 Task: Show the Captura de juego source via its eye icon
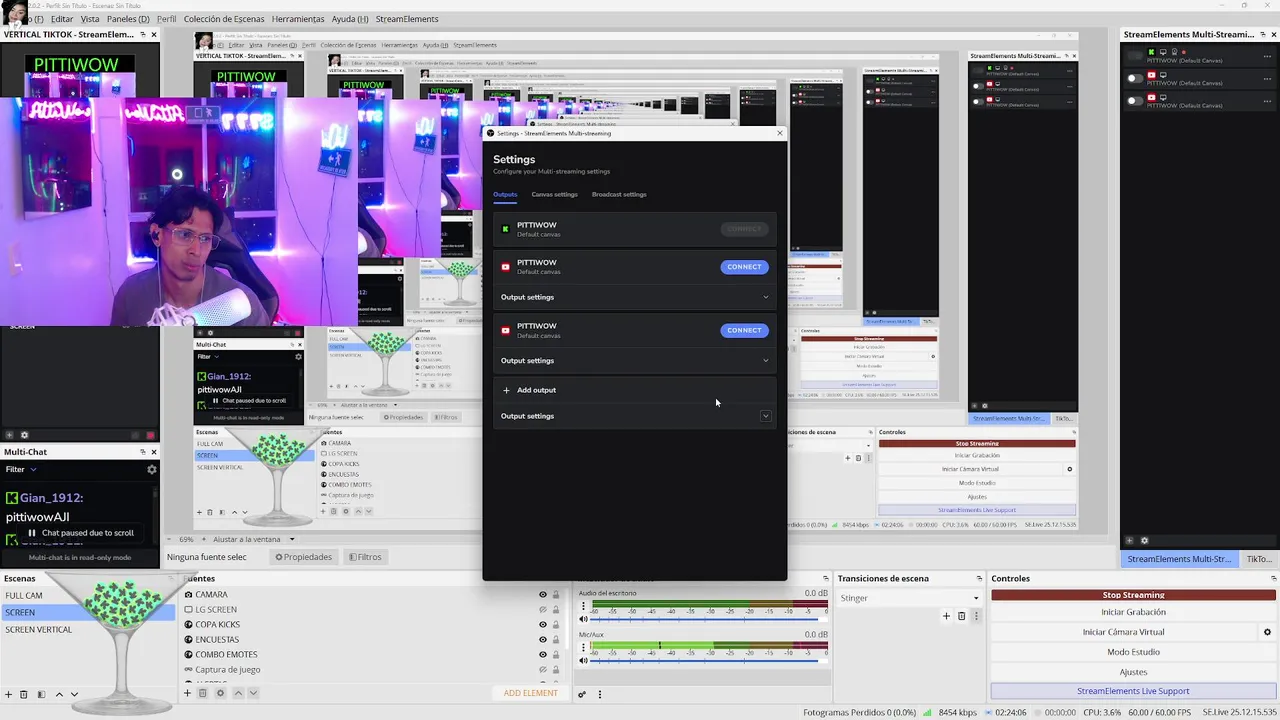pyautogui.click(x=543, y=670)
